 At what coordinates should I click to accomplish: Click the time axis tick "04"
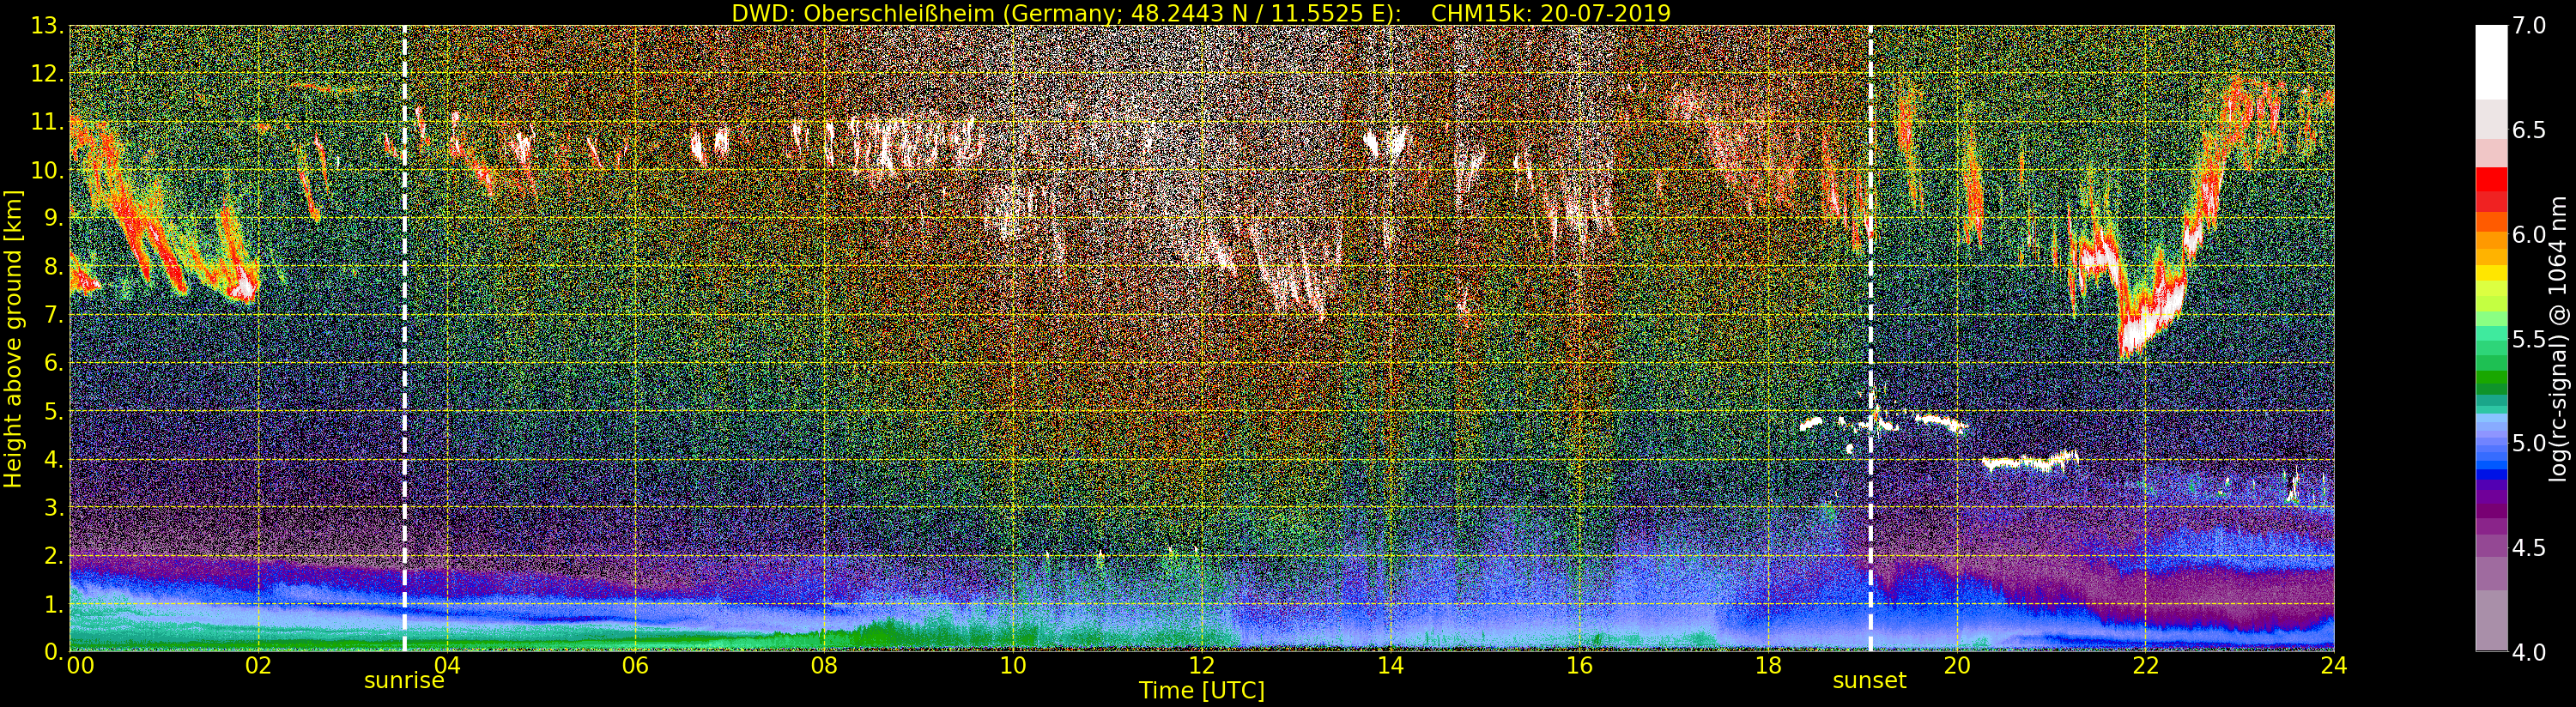(x=447, y=665)
